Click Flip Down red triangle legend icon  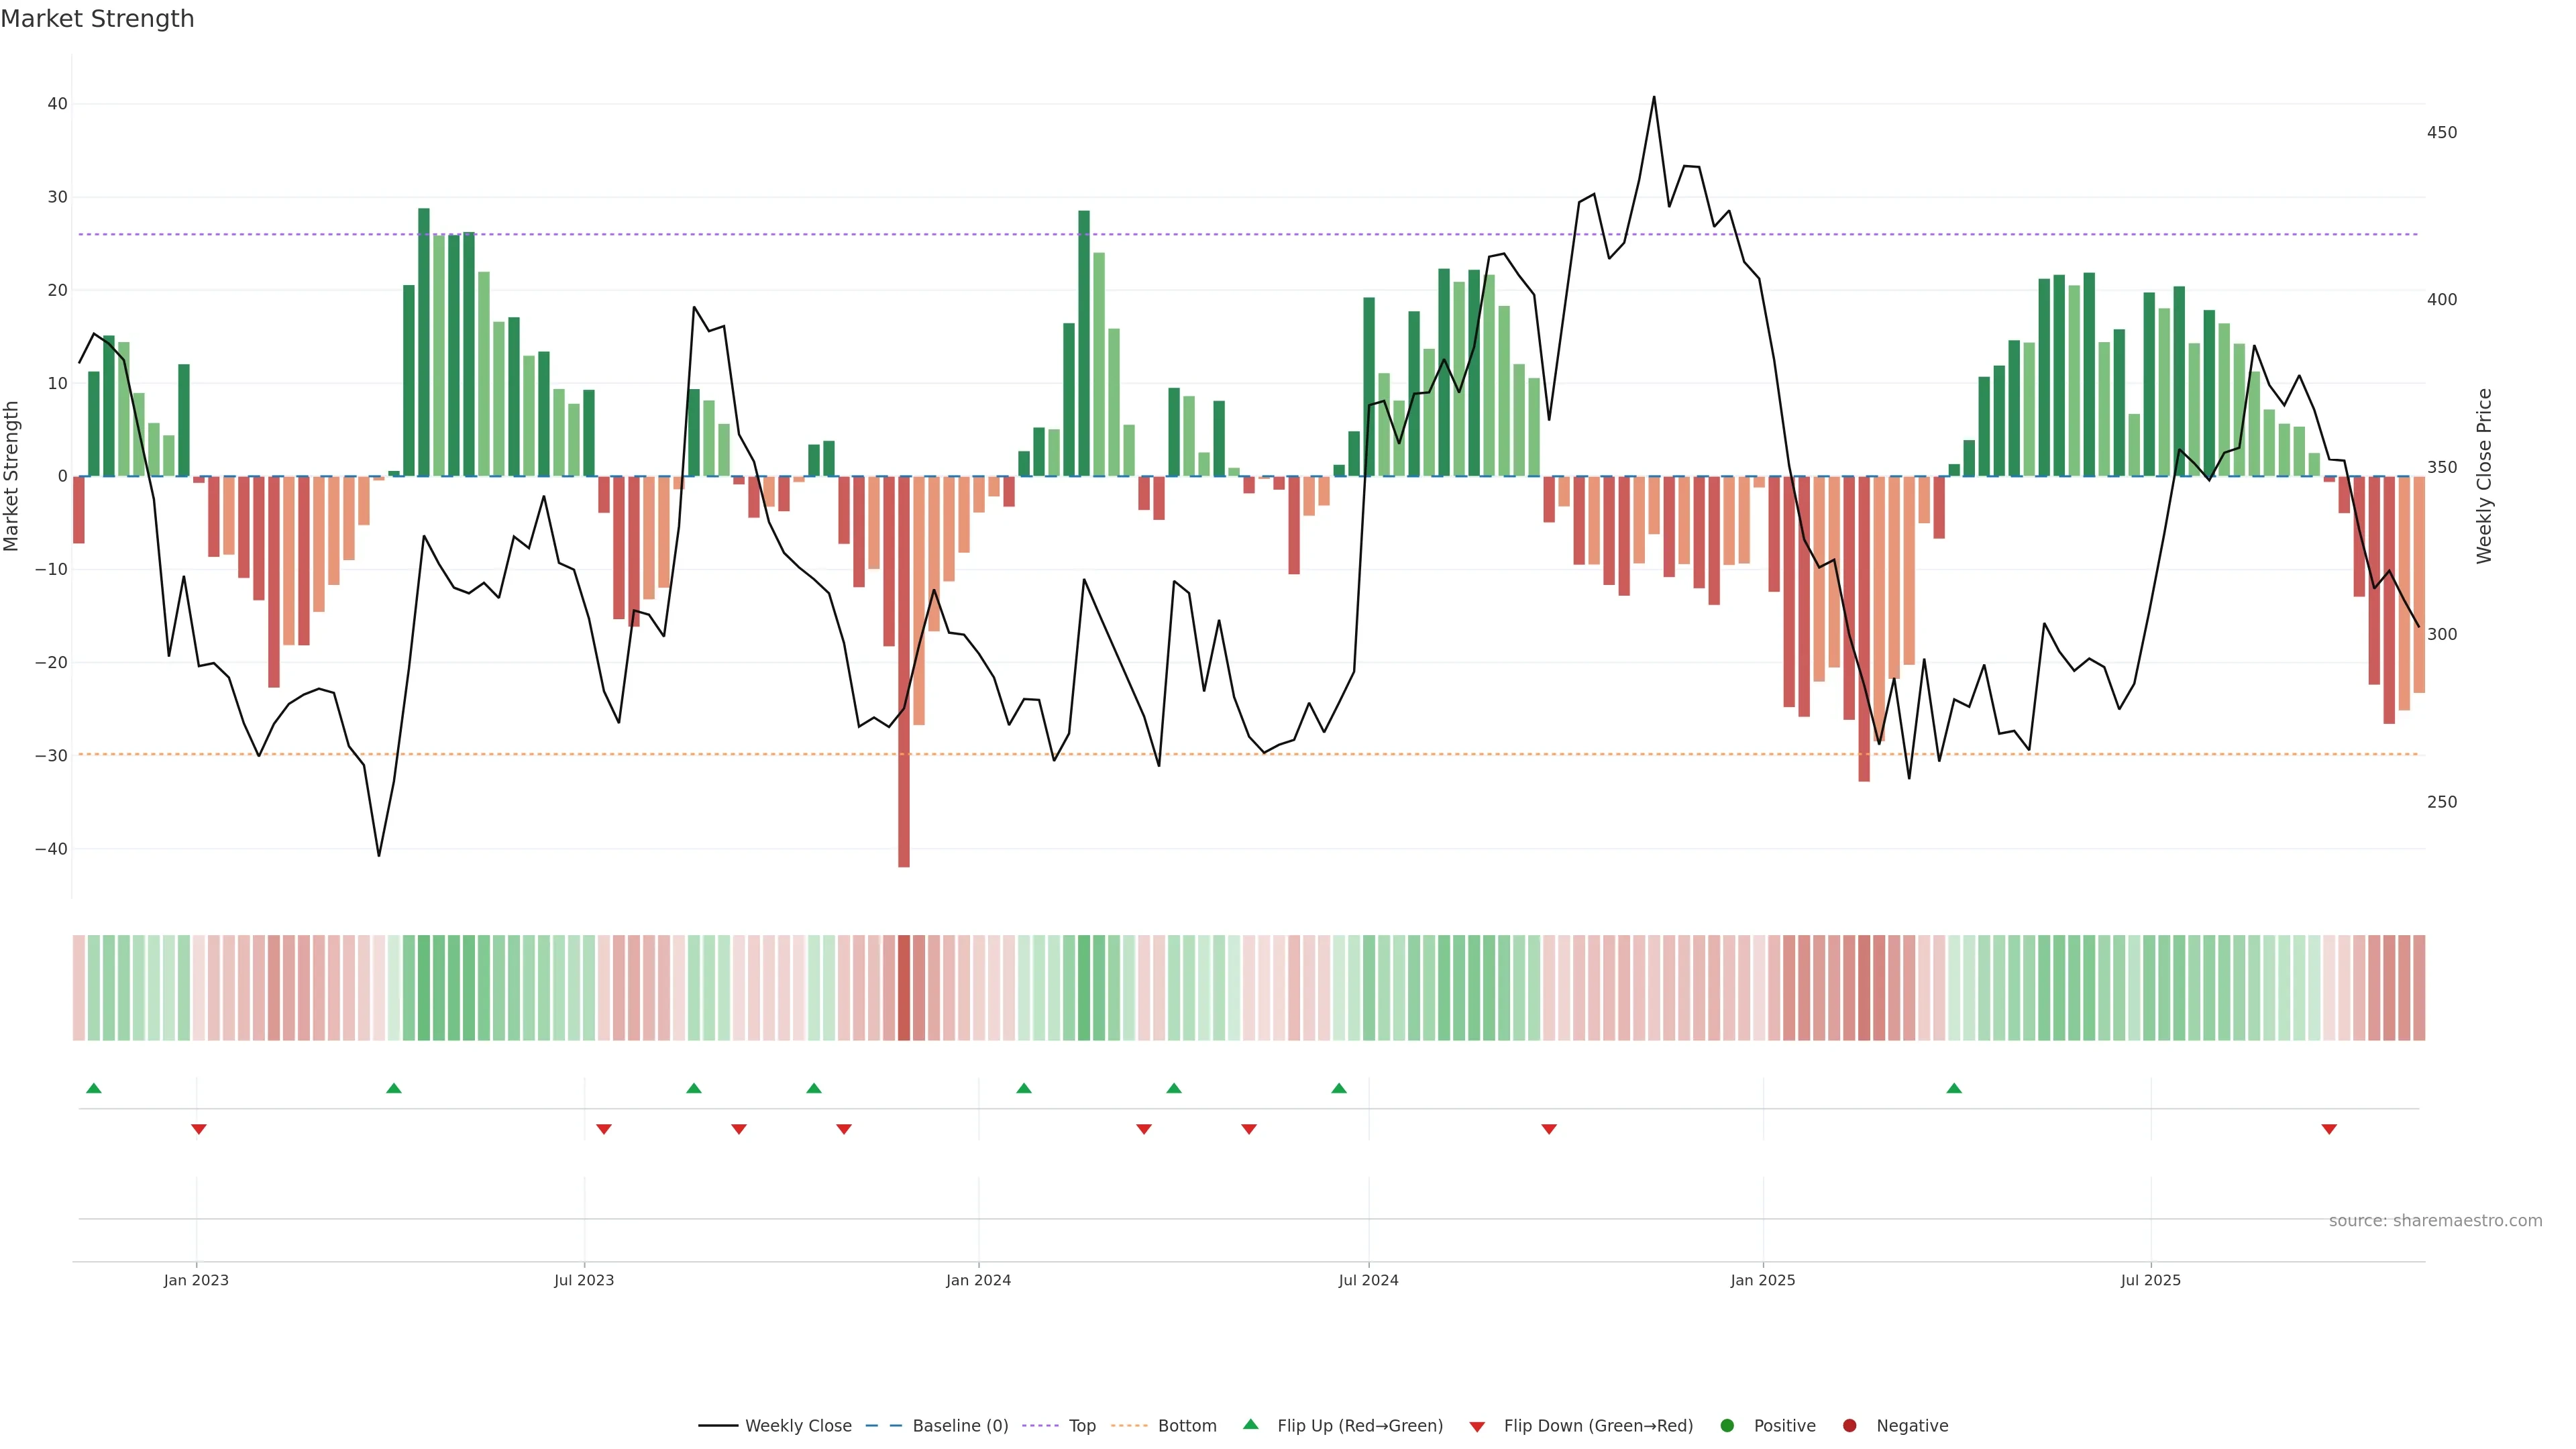point(1477,1426)
